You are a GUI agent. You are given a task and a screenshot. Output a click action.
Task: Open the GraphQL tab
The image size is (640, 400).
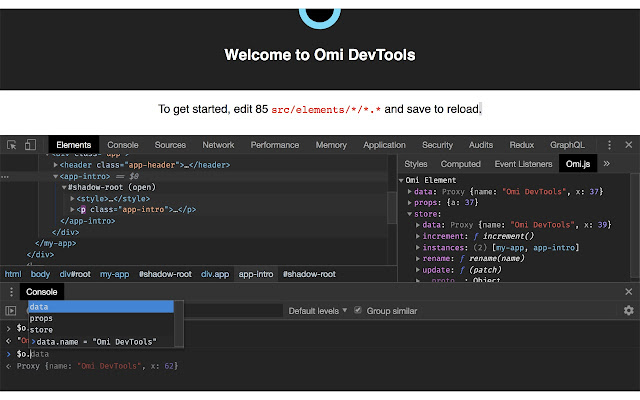(x=567, y=145)
